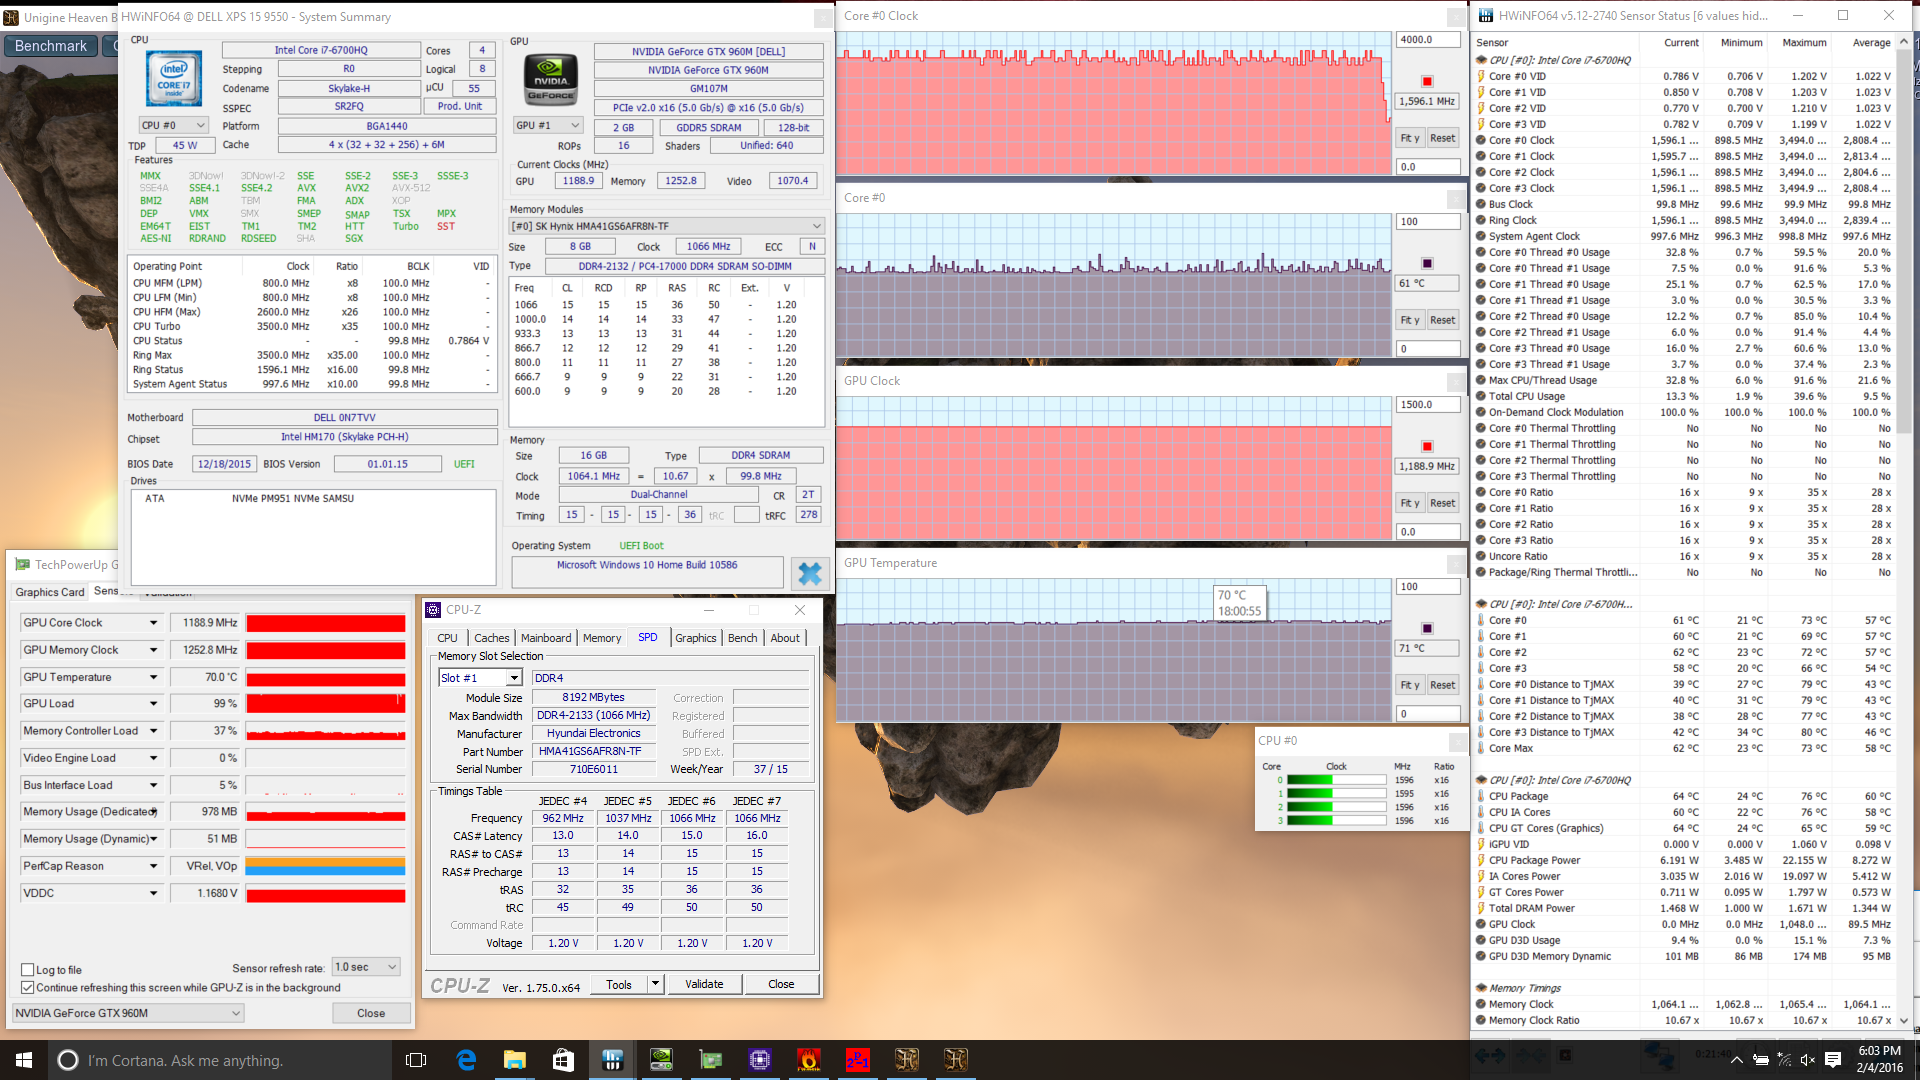Show hidden system tray icons
The image size is (1920, 1080).
[1737, 1060]
